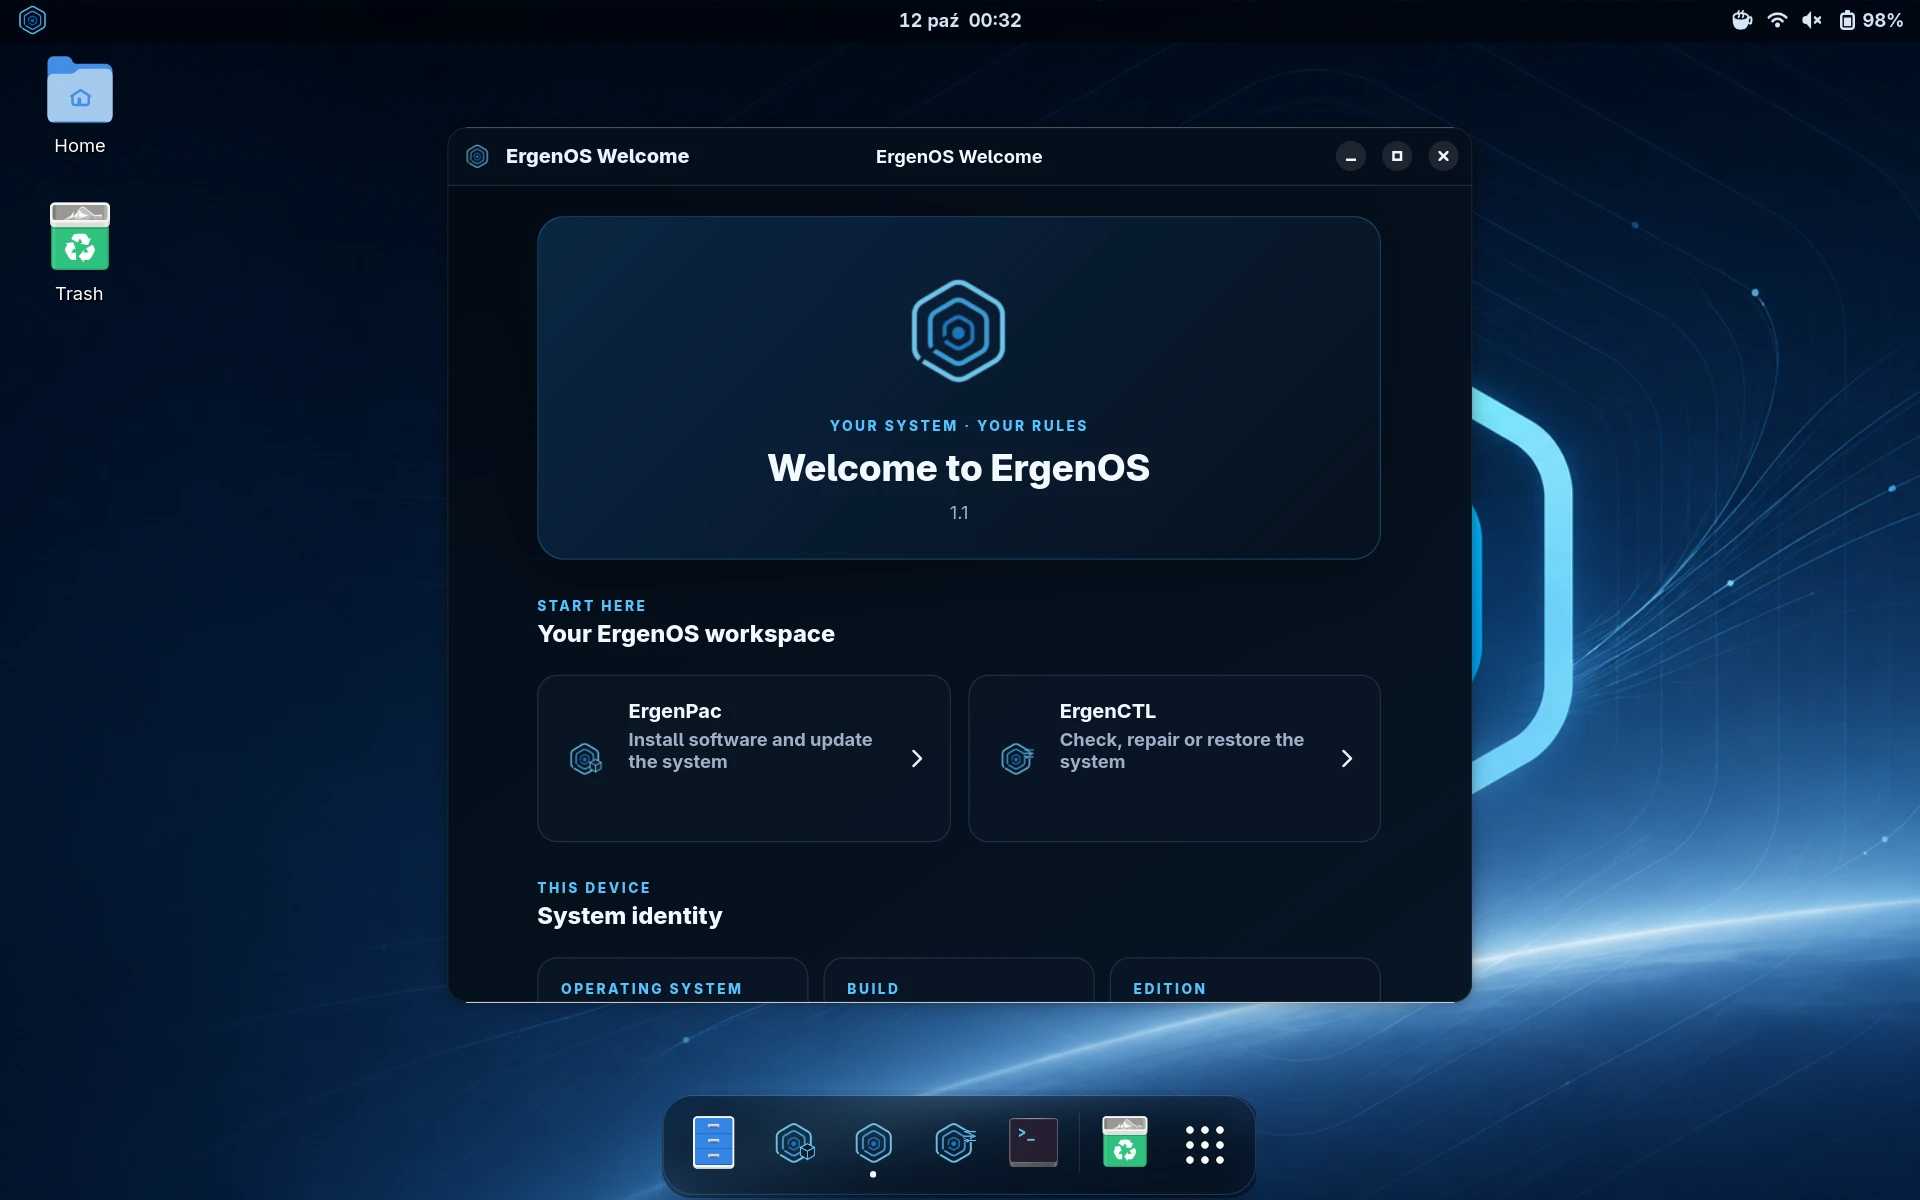This screenshot has height=1200, width=1920.
Task: Click the ErgenPac card's package icon
Action: click(x=586, y=759)
